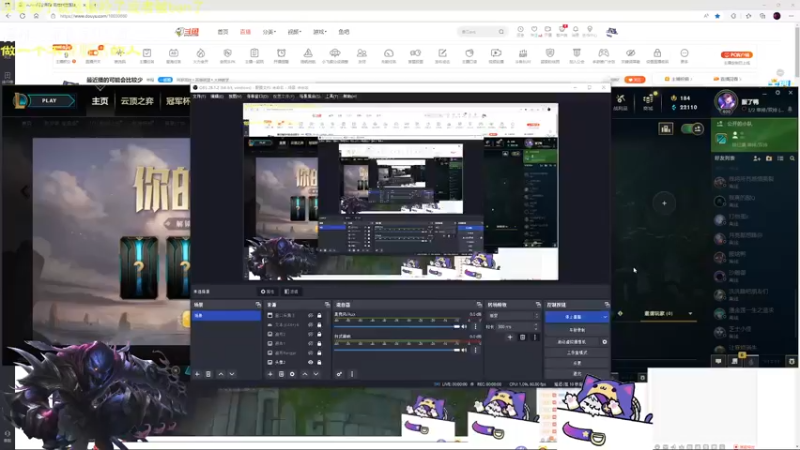Open Douyu site homepage nav item
The width and height of the screenshot is (800, 450).
(223, 32)
